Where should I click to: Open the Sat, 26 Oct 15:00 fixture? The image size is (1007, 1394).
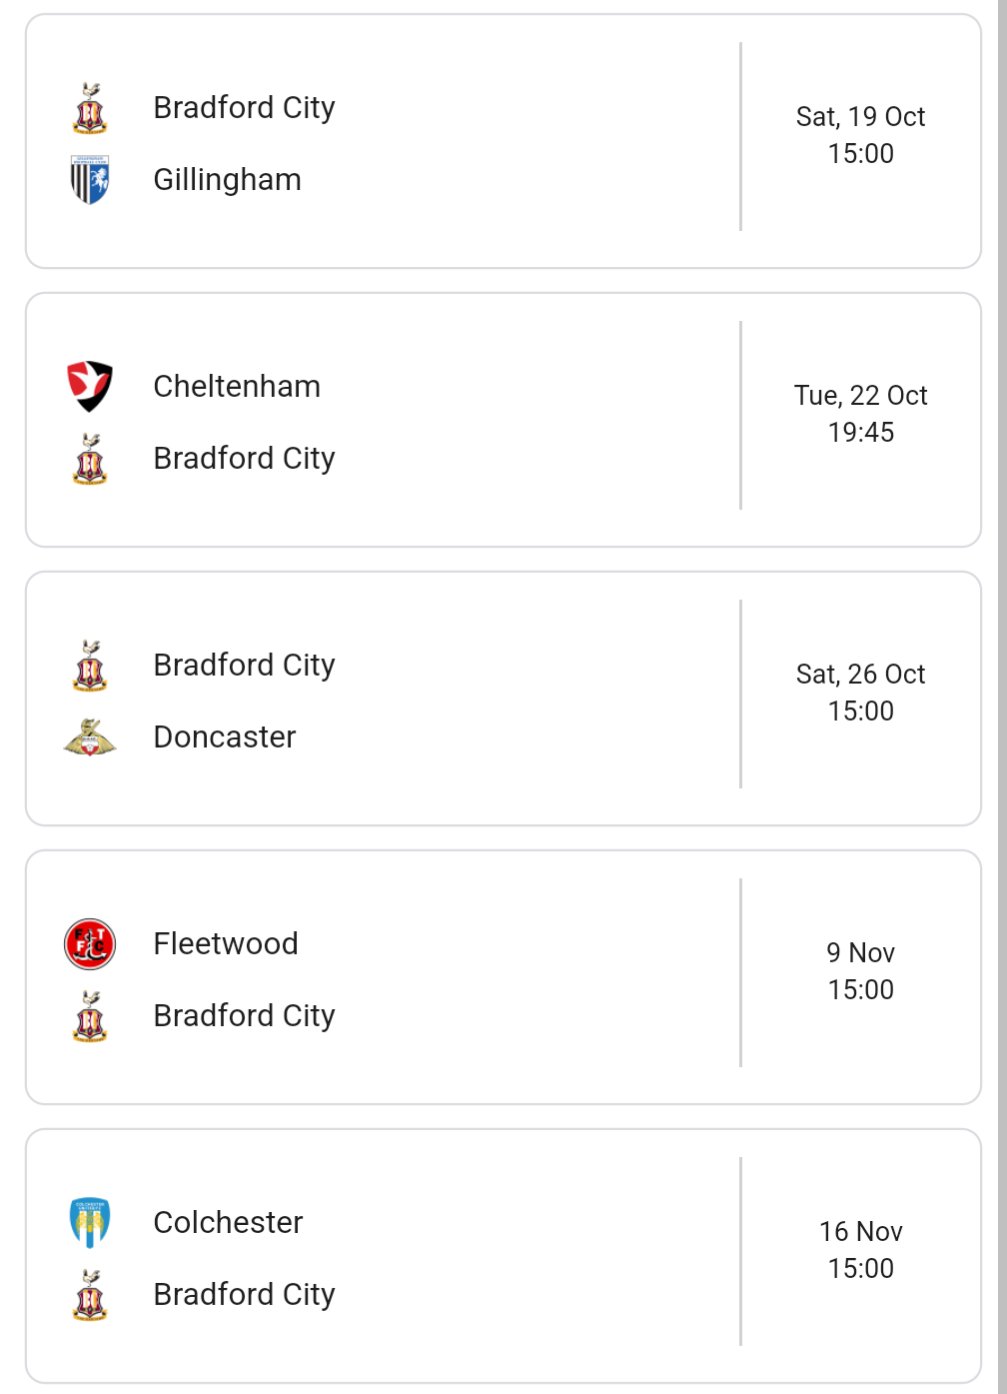pos(861,693)
